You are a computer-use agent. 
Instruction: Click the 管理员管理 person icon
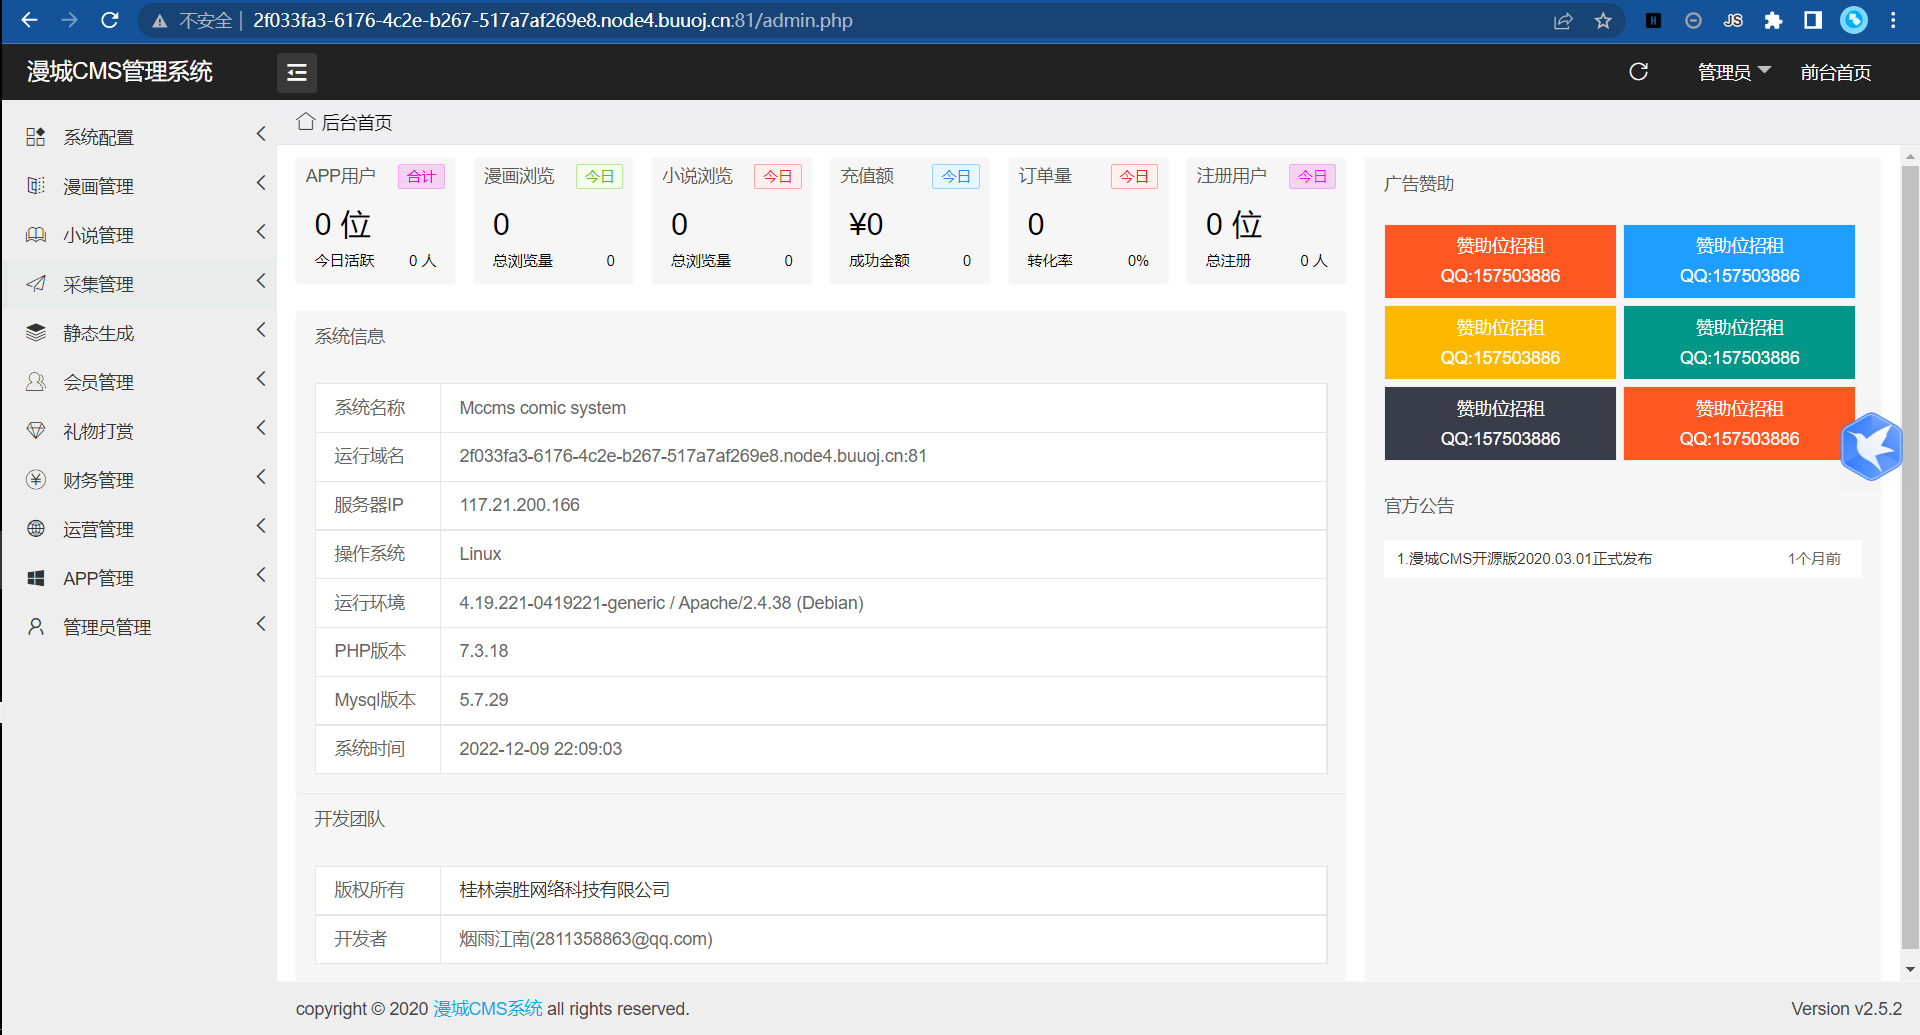click(x=36, y=627)
